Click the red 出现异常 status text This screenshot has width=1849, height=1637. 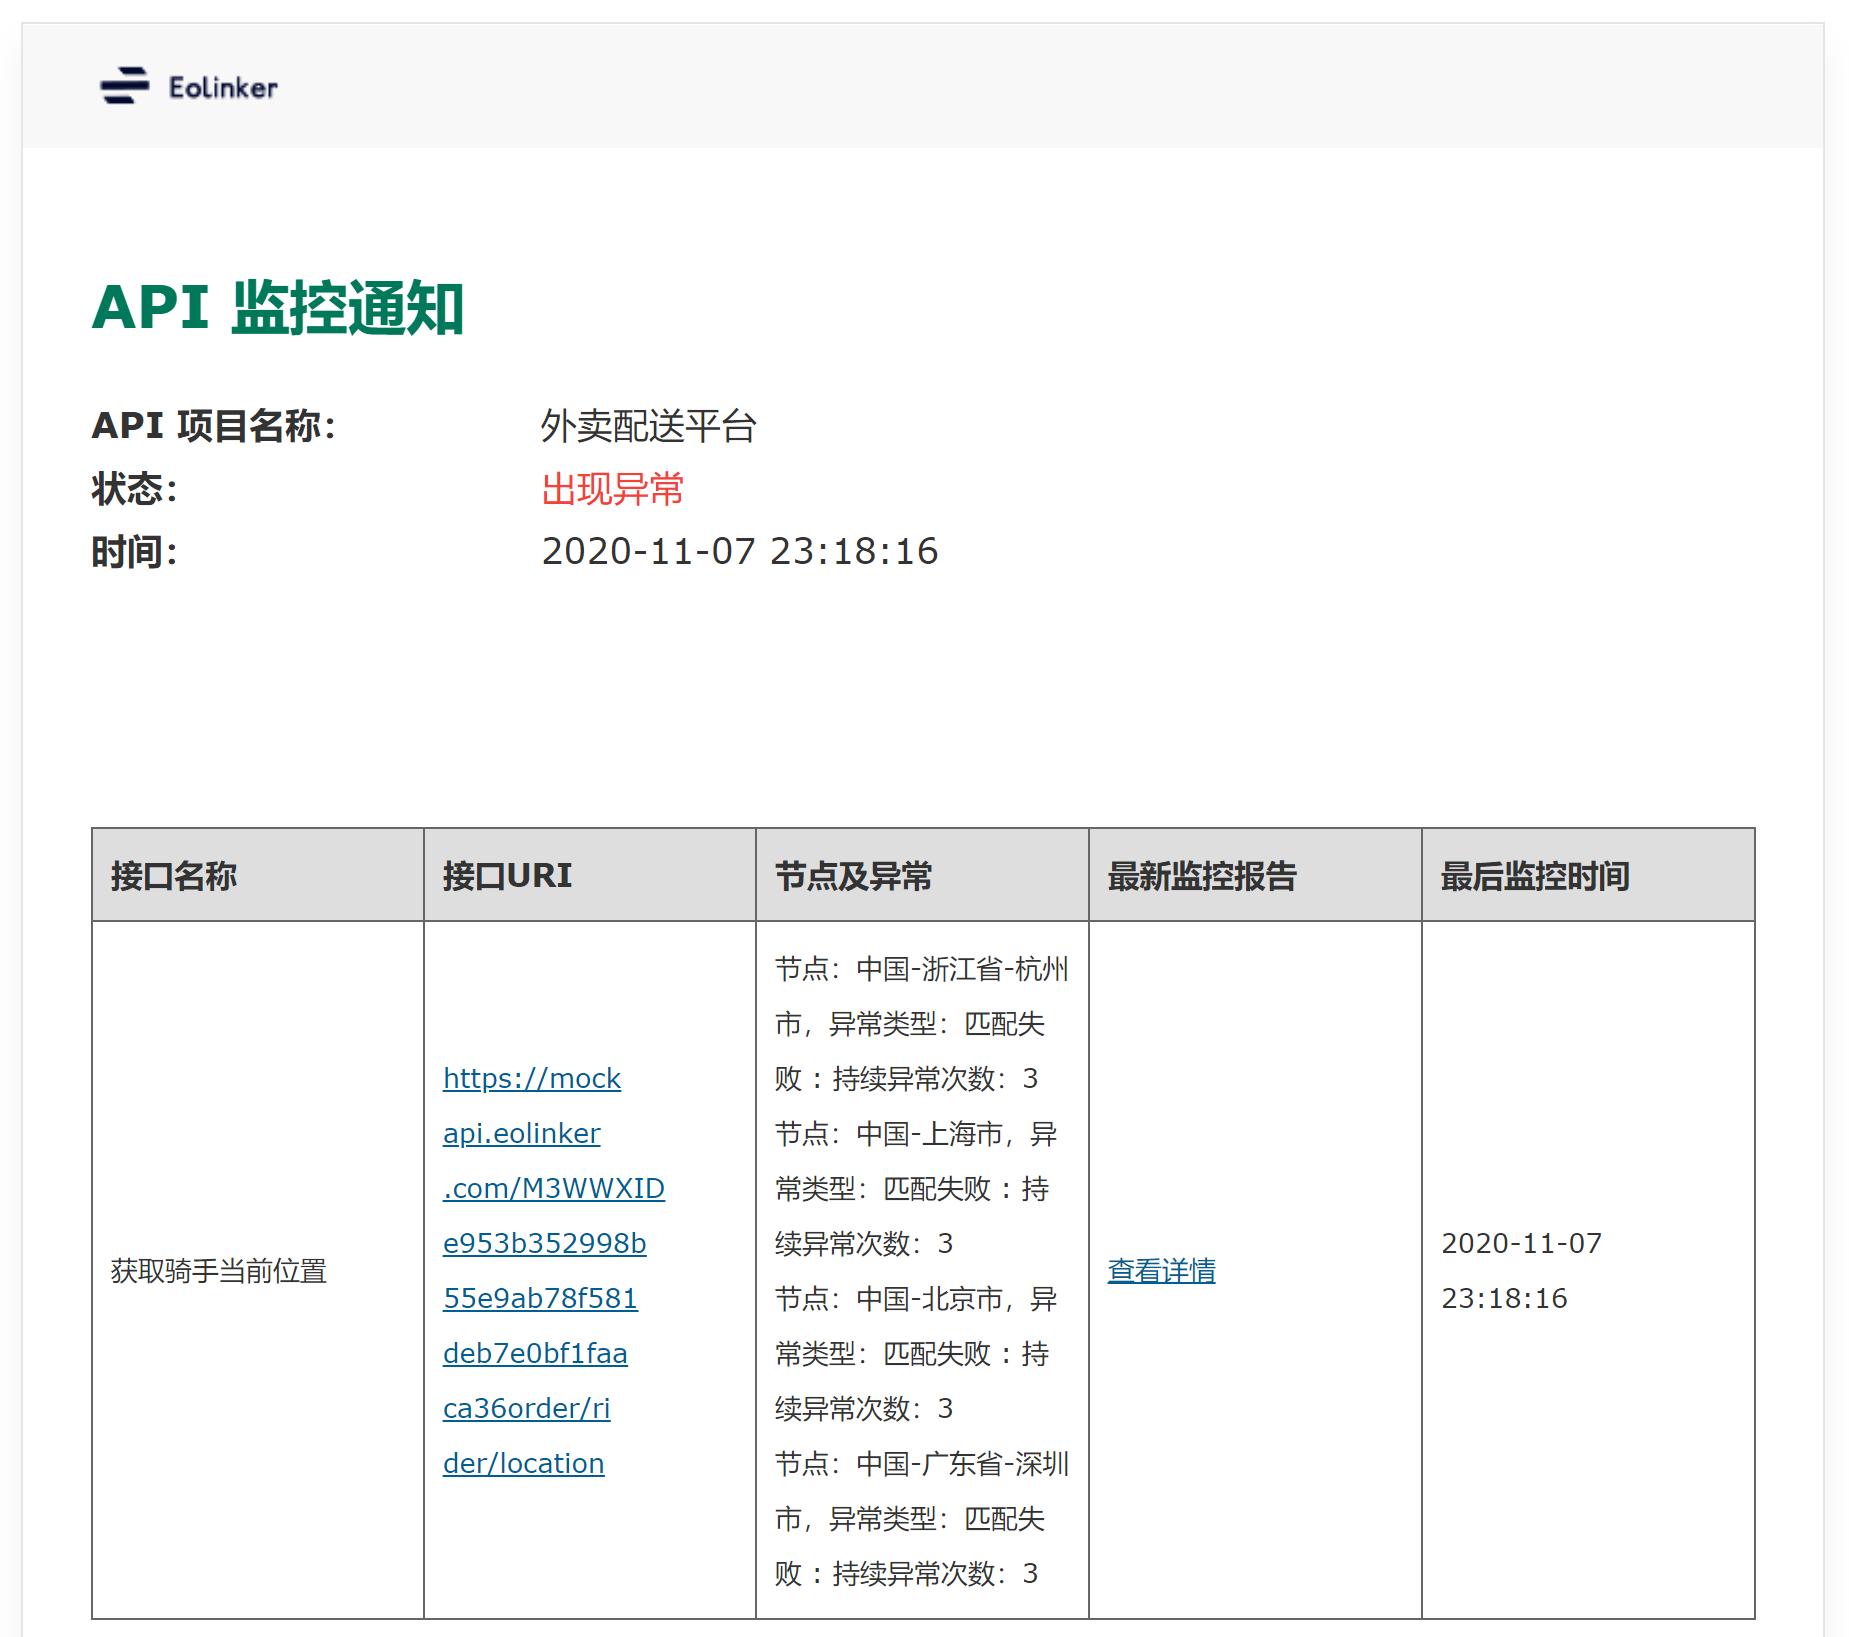(610, 490)
